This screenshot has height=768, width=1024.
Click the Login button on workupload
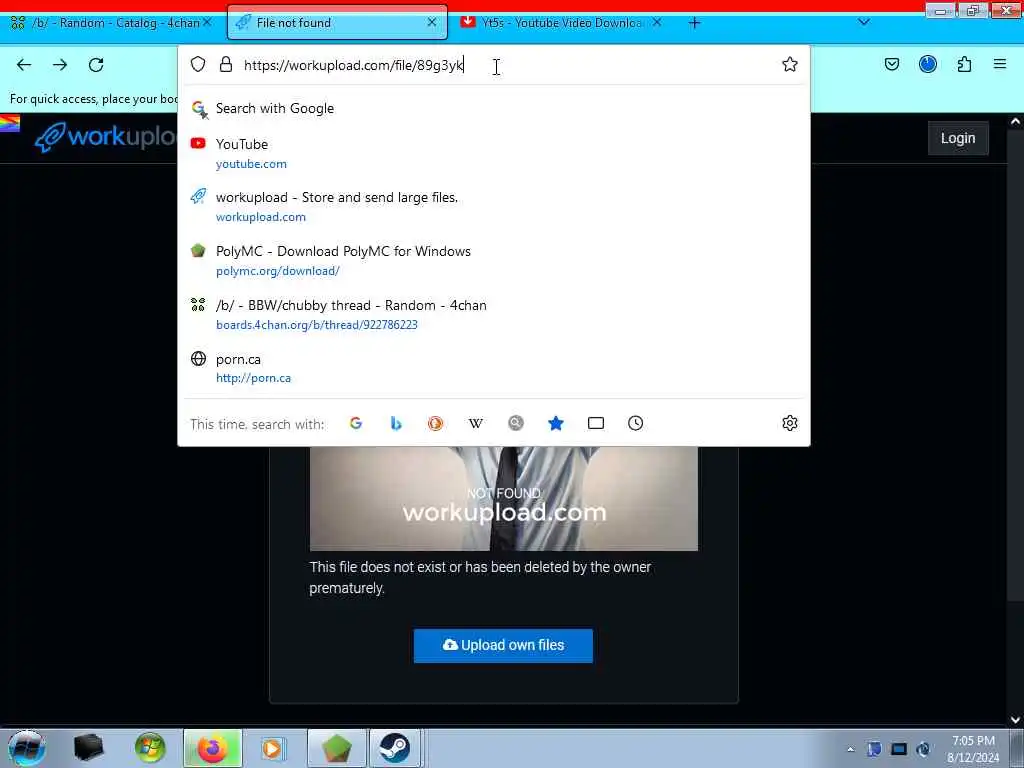[x=958, y=138]
